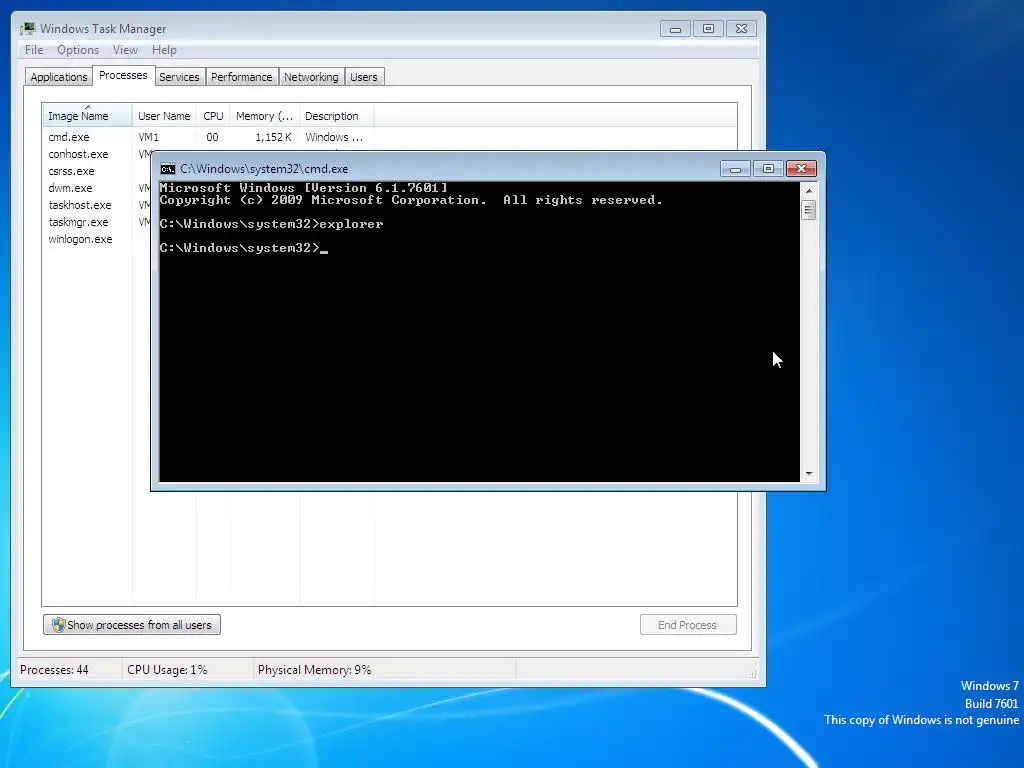Click the explorer command line in cmd

pyautogui.click(x=271, y=224)
